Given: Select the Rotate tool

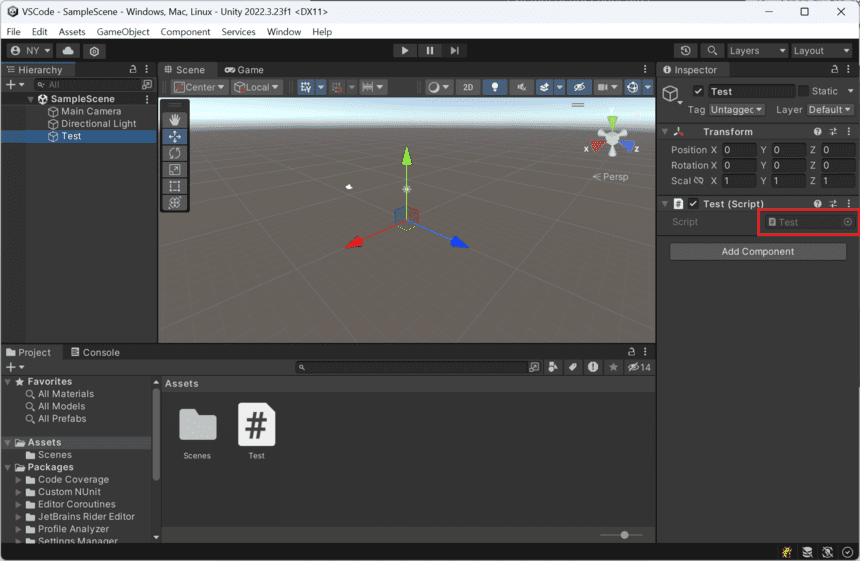Looking at the screenshot, I should pyautogui.click(x=174, y=153).
